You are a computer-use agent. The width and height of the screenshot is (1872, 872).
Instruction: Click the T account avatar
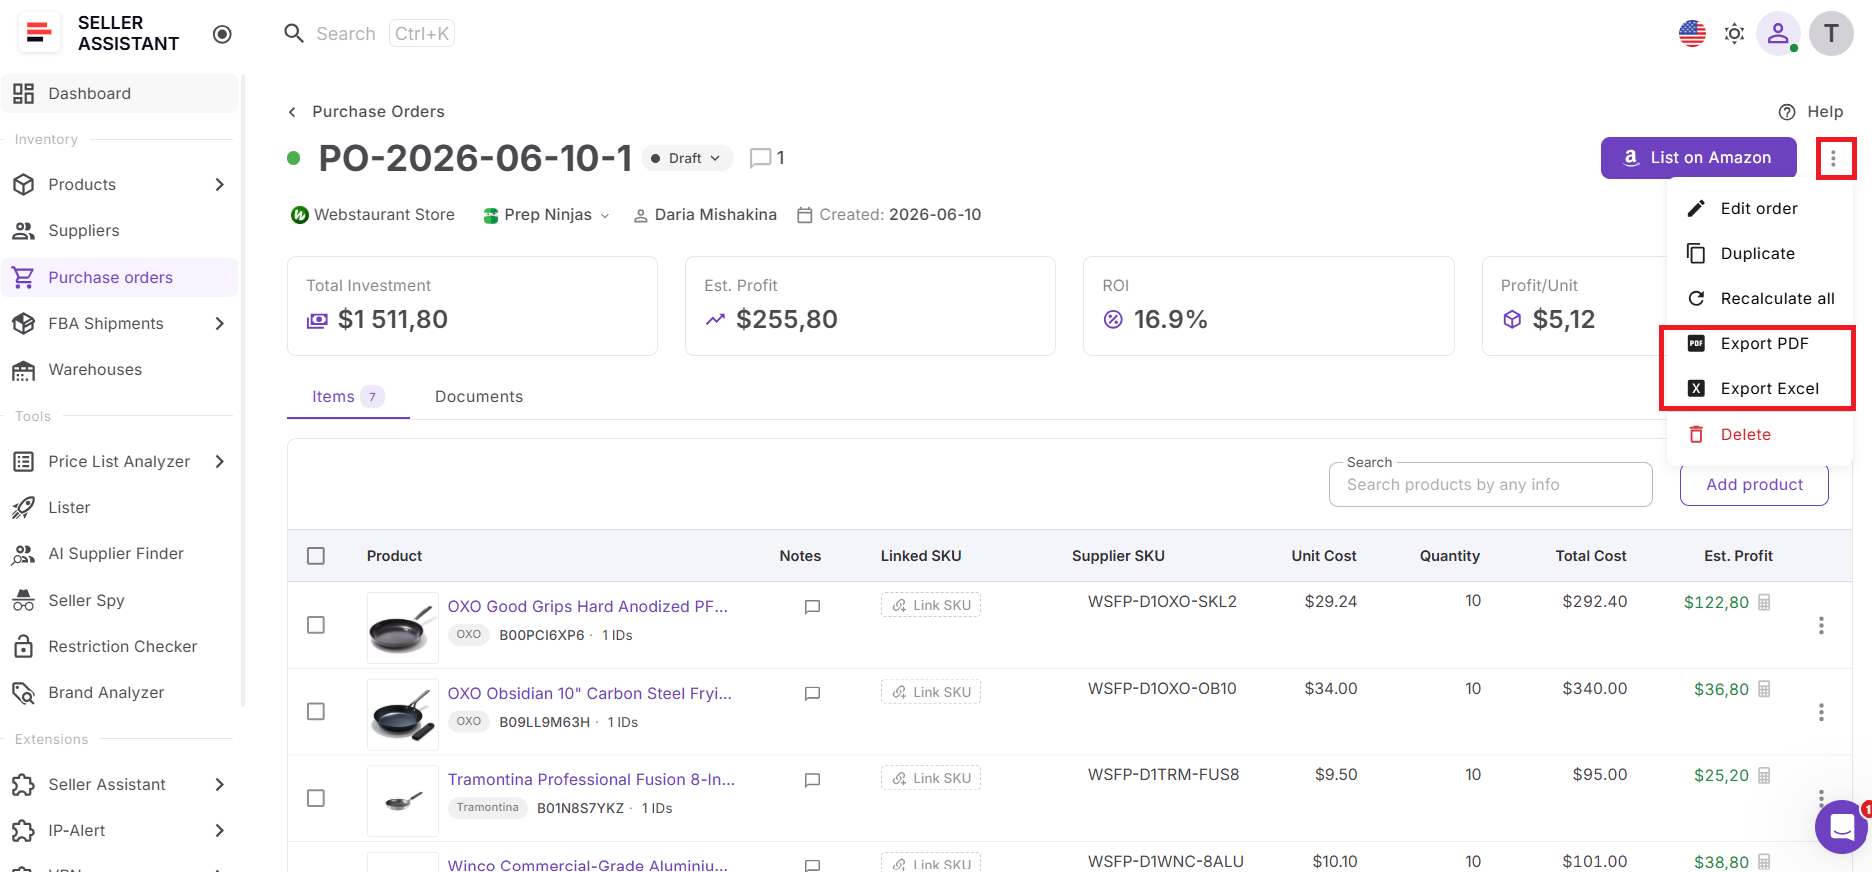[x=1831, y=34]
